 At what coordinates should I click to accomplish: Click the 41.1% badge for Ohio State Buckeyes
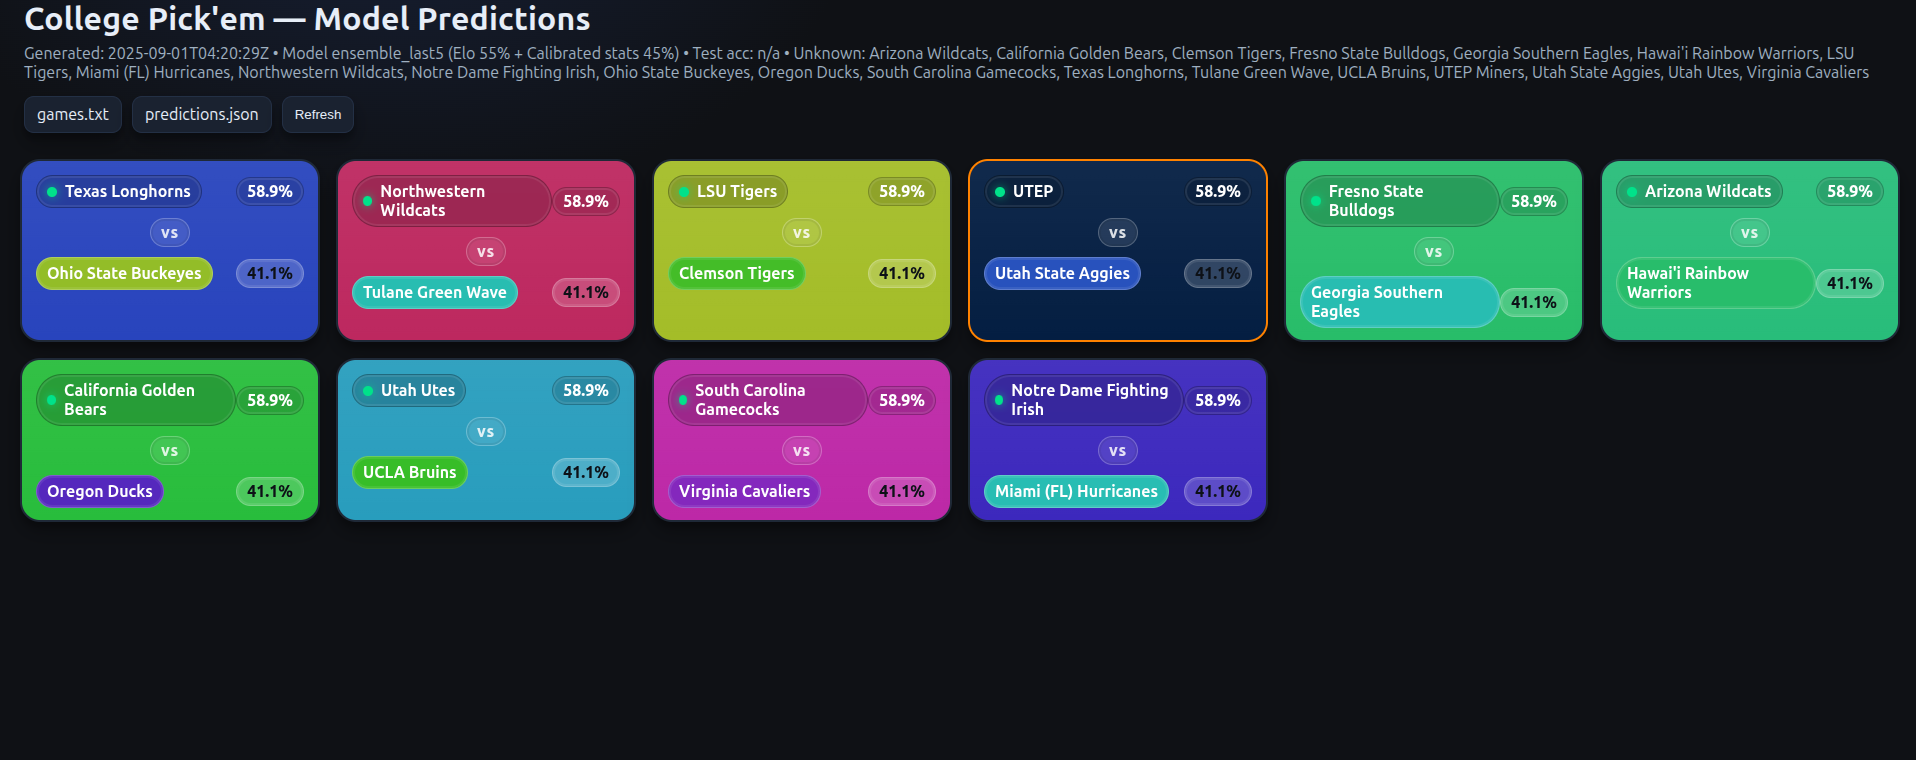(270, 273)
